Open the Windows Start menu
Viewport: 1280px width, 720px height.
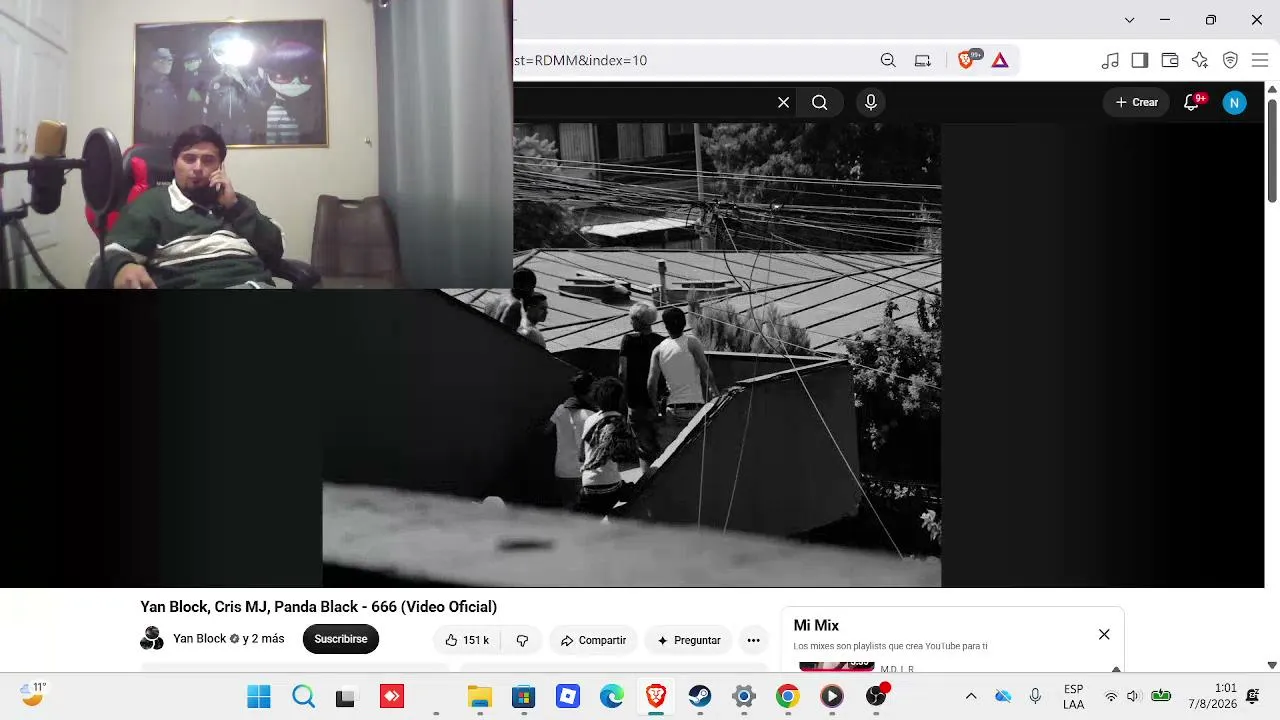coord(259,696)
